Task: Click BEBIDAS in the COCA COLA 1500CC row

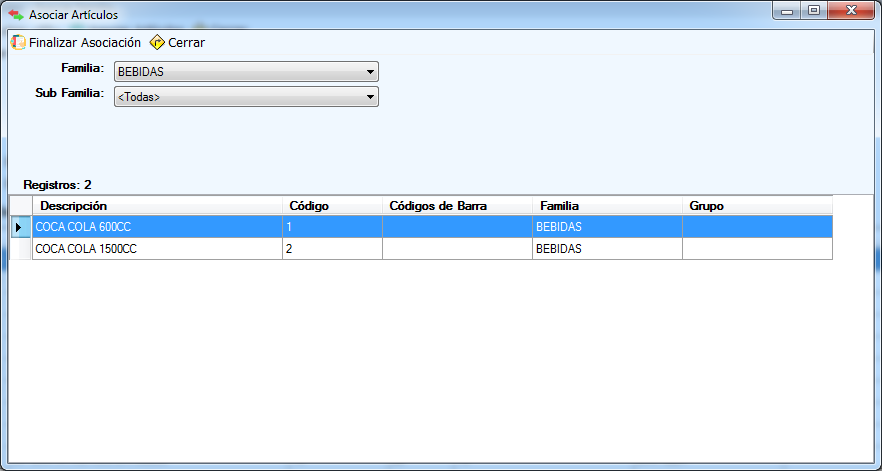Action: point(608,249)
